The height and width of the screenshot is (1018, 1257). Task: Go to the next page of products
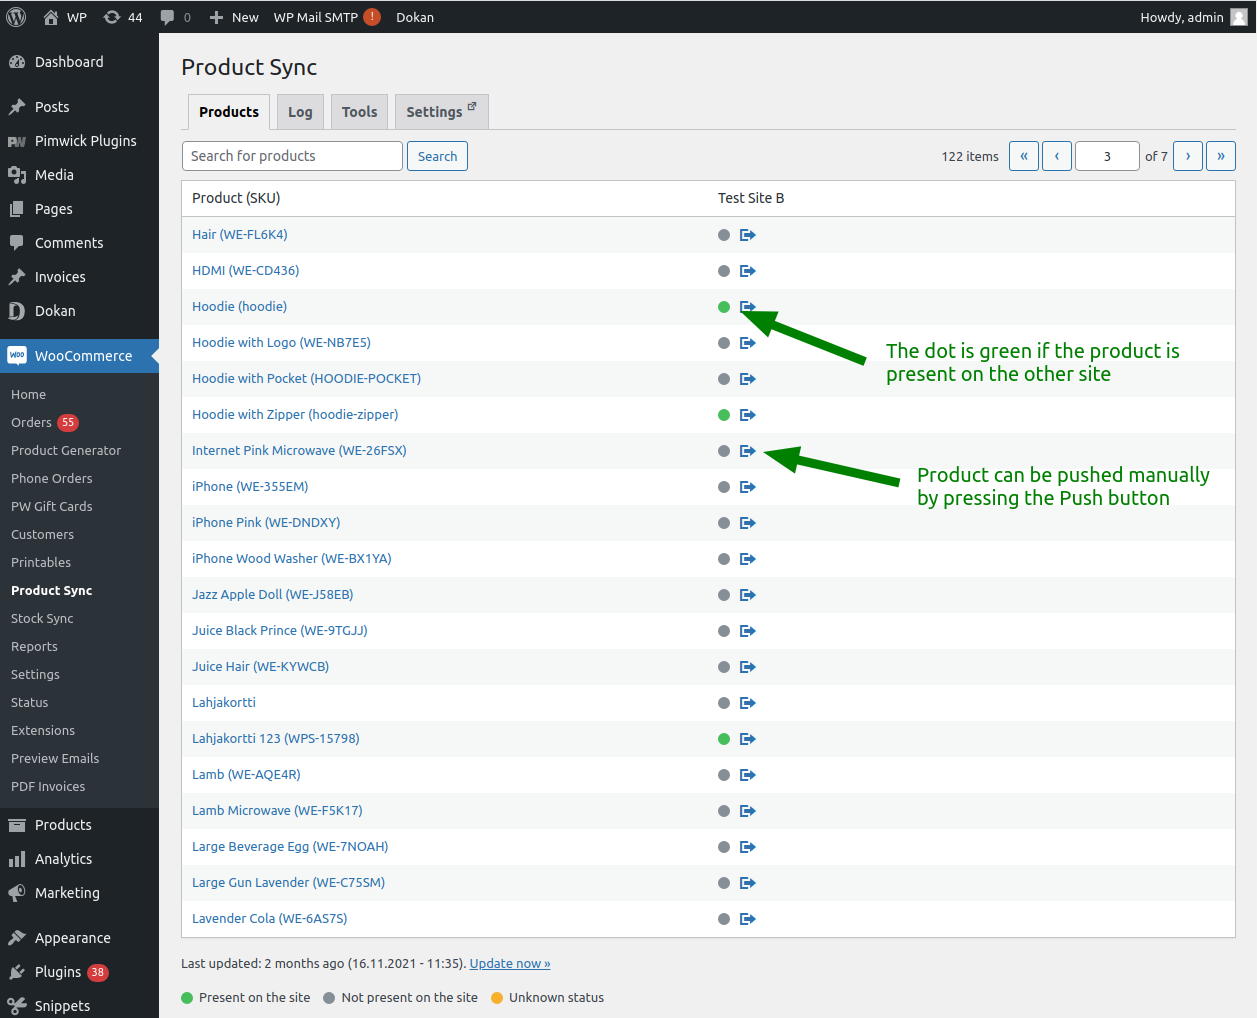pyautogui.click(x=1187, y=156)
